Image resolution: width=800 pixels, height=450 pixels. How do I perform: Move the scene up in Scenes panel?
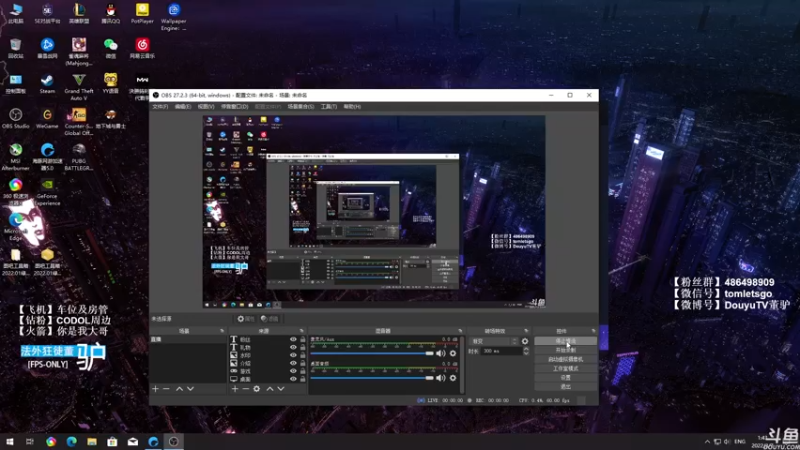click(x=179, y=389)
